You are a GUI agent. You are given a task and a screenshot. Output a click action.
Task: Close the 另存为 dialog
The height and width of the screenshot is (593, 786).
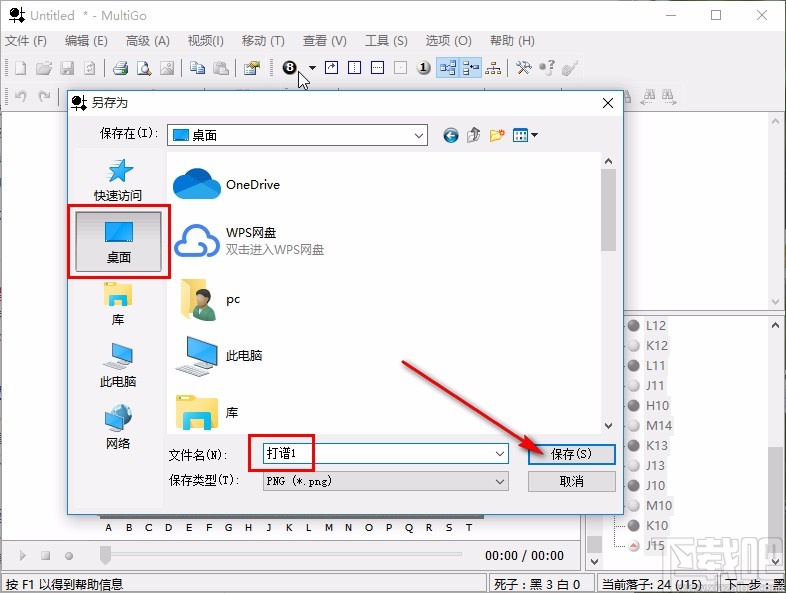(x=608, y=103)
